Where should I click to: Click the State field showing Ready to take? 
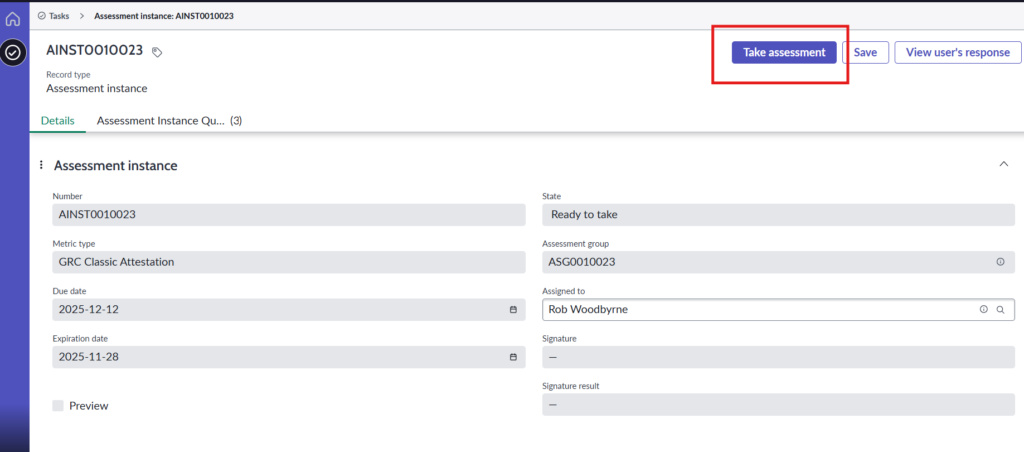tap(777, 215)
